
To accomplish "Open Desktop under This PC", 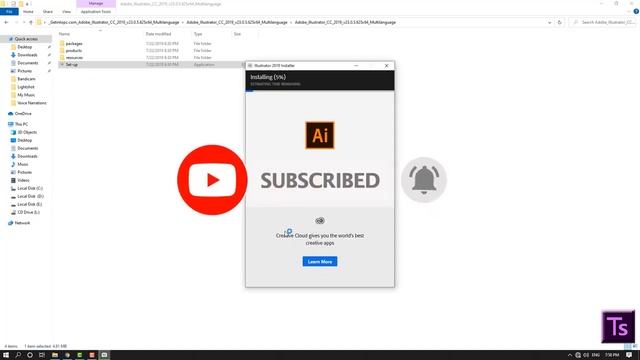I will click(x=24, y=140).
